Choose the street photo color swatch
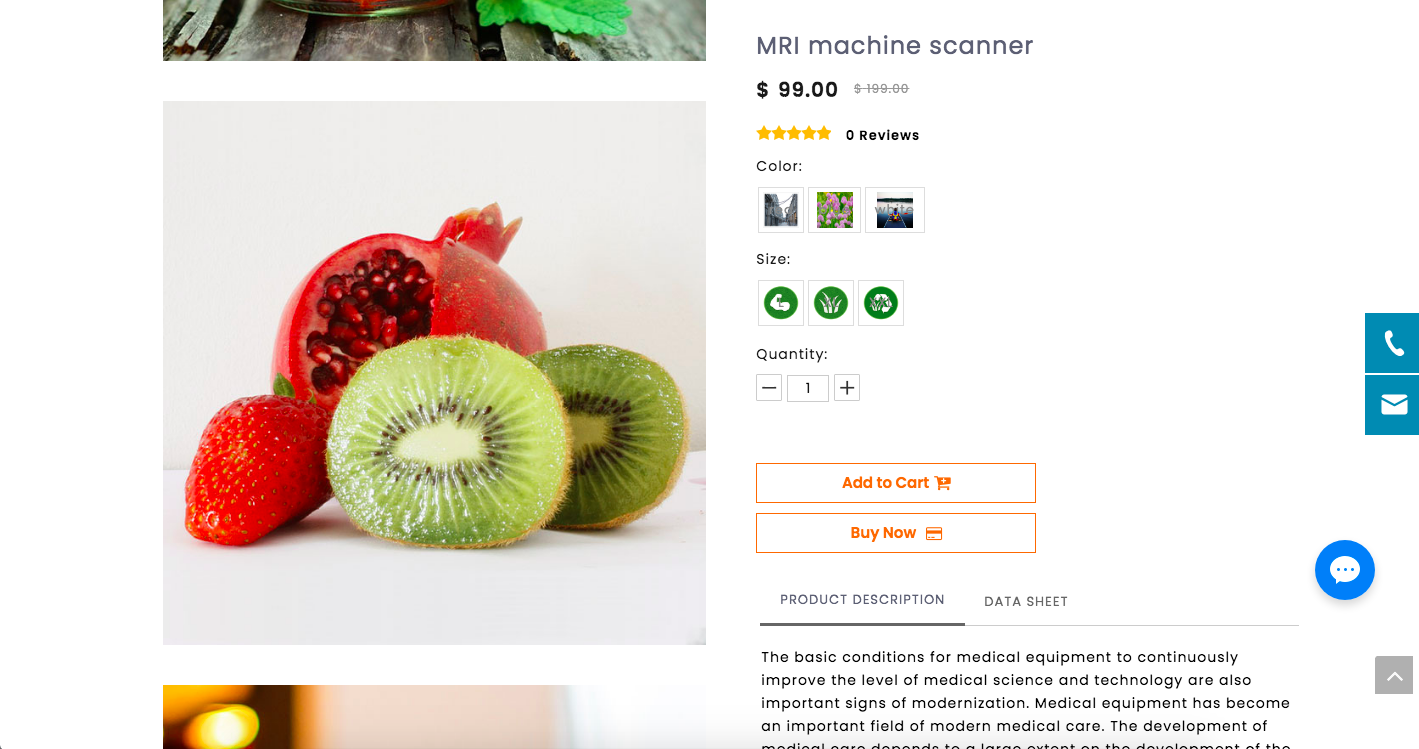The image size is (1419, 749). 781,210
